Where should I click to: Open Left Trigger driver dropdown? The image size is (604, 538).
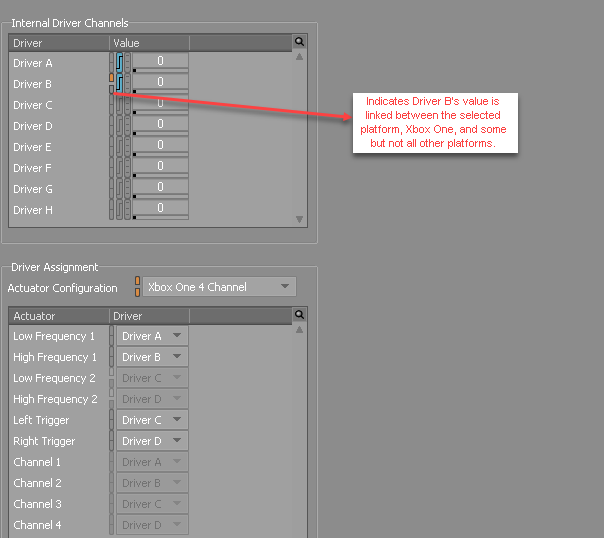pyautogui.click(x=152, y=420)
